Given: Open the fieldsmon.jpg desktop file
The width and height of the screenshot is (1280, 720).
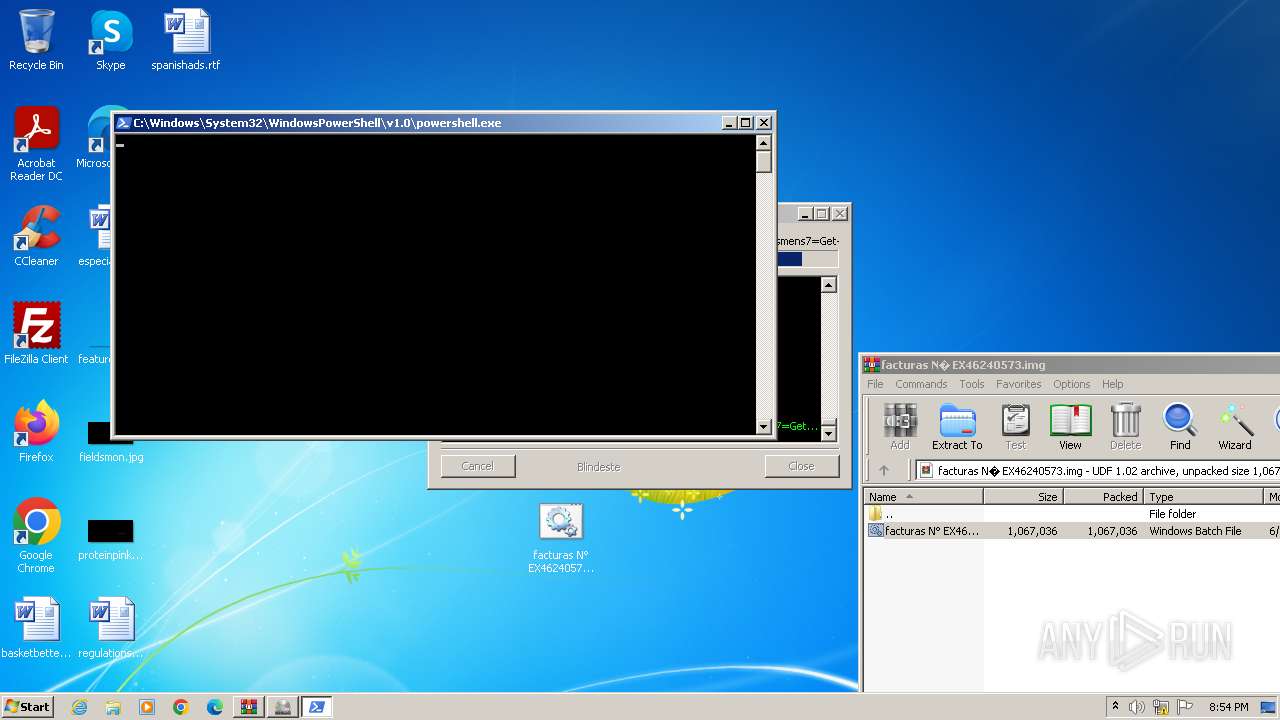Looking at the screenshot, I should tap(111, 441).
